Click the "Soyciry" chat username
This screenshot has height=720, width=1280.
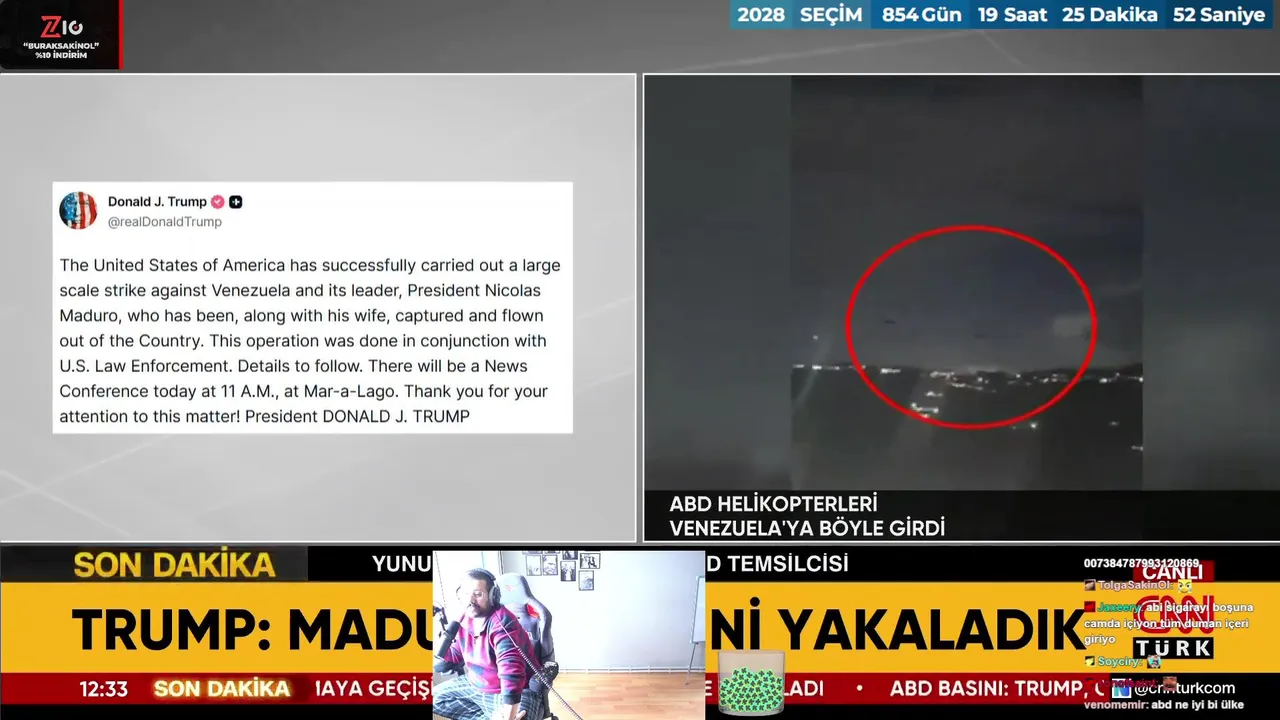pyautogui.click(x=1121, y=662)
